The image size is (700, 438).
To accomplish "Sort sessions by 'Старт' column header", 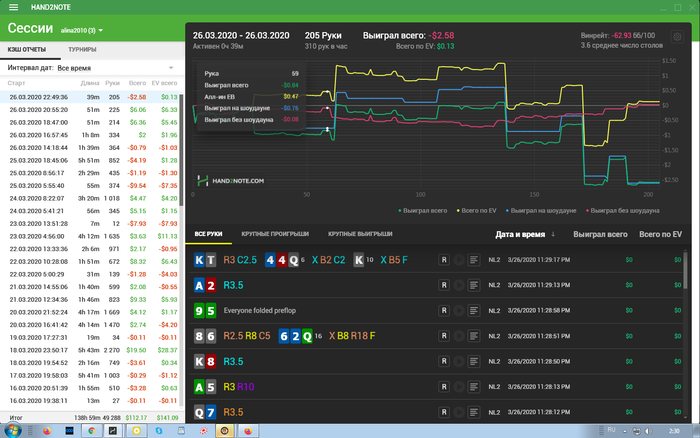I will (x=16, y=83).
